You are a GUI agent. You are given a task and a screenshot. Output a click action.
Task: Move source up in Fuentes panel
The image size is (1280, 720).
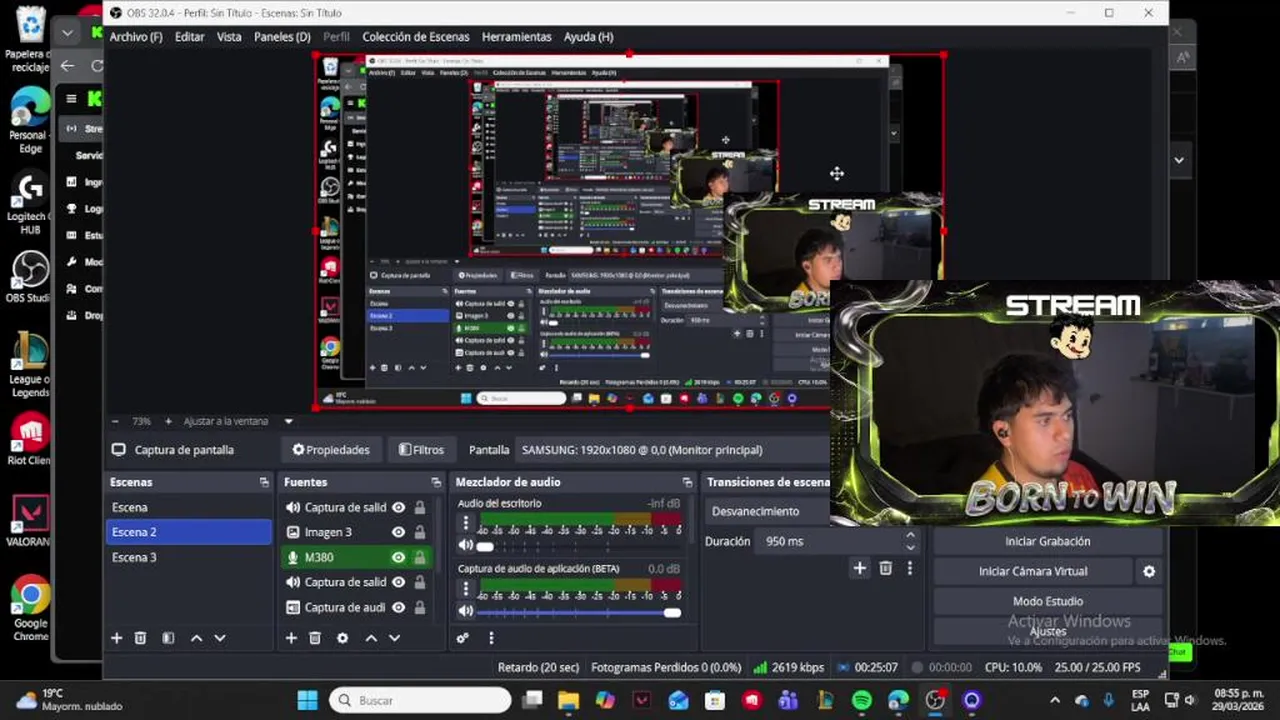[371, 638]
